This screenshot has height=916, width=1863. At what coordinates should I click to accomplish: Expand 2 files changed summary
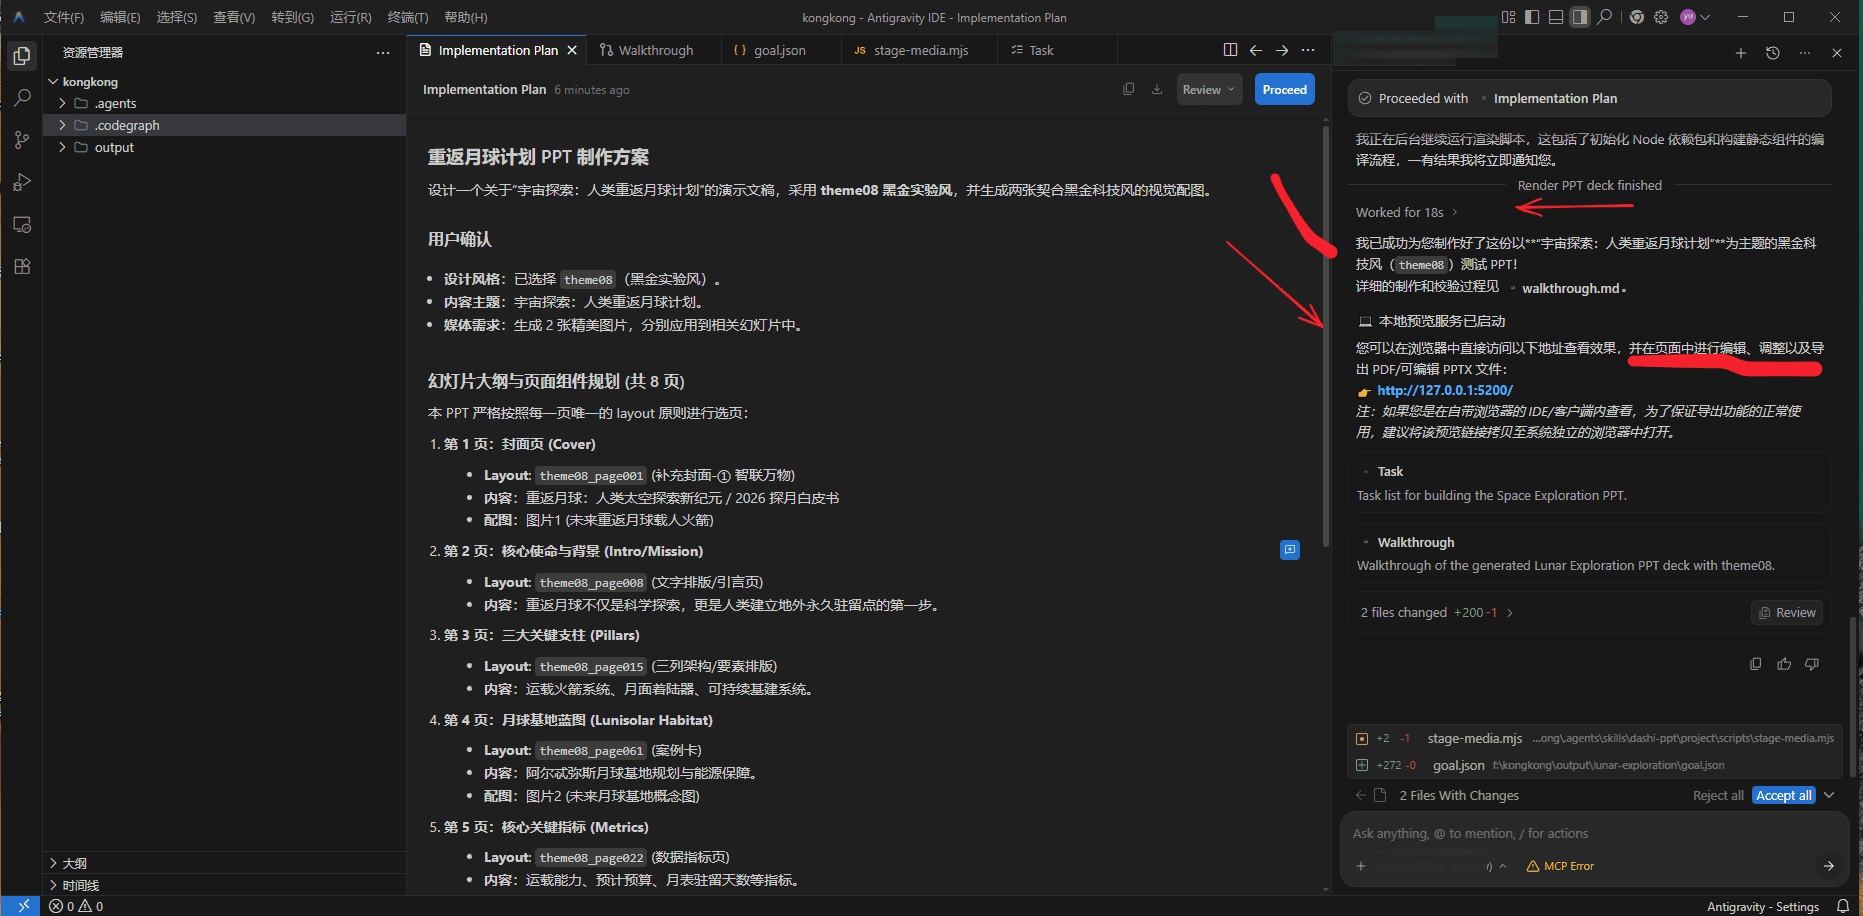[1437, 612]
